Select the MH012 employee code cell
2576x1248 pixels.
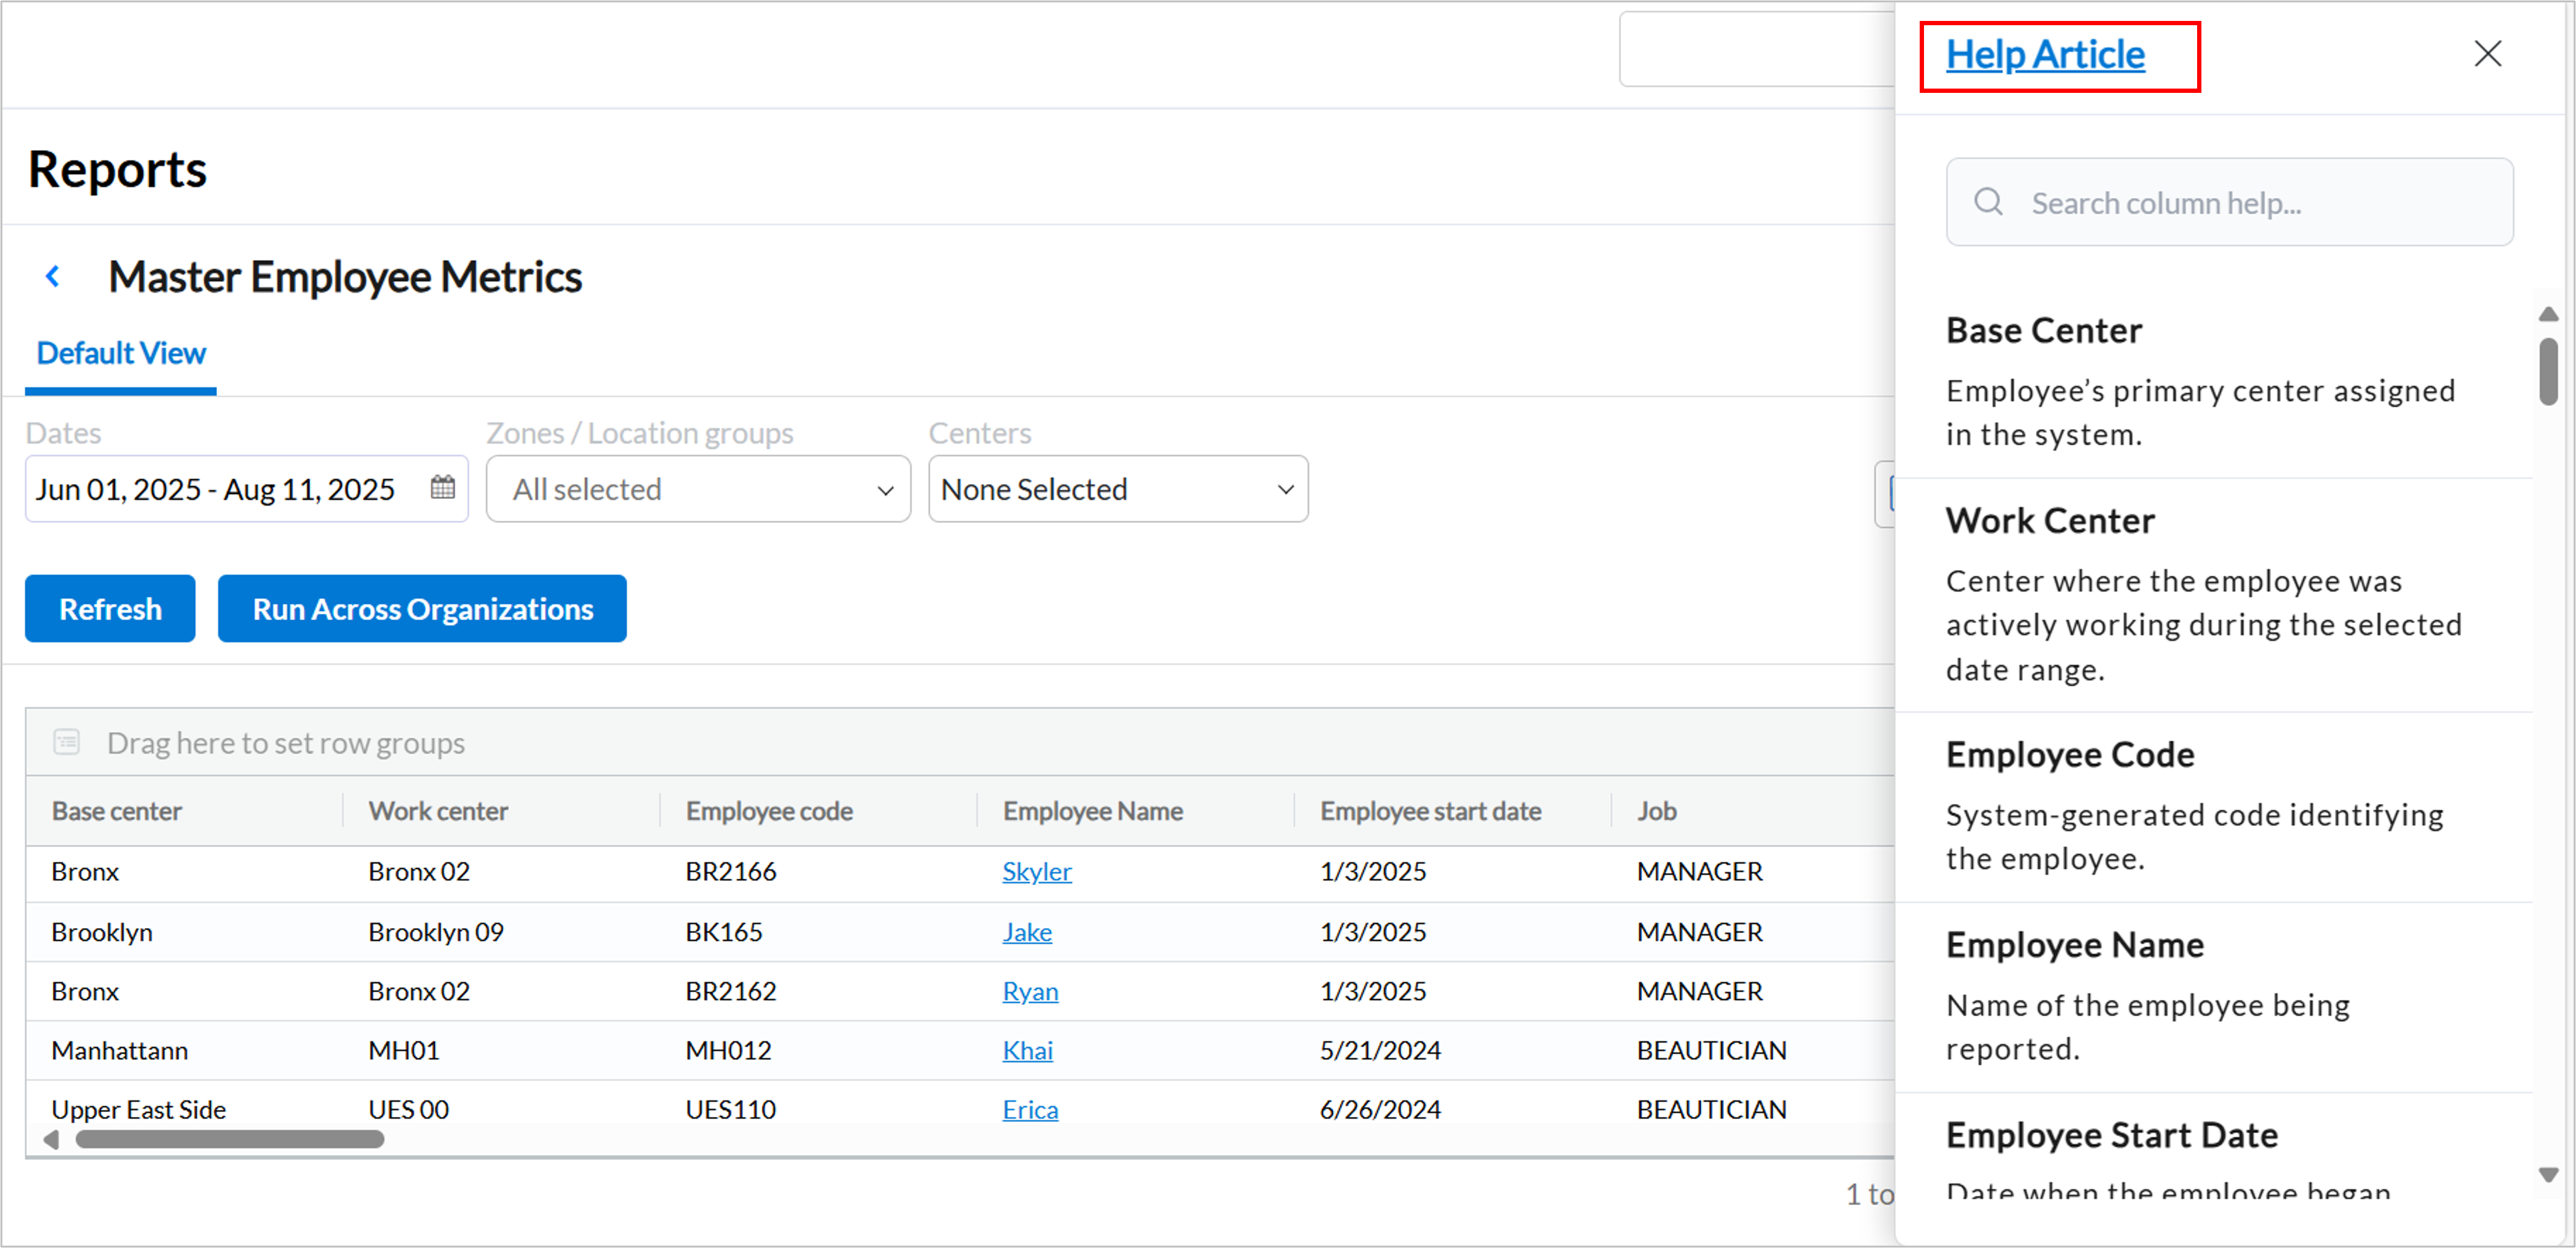click(728, 1050)
